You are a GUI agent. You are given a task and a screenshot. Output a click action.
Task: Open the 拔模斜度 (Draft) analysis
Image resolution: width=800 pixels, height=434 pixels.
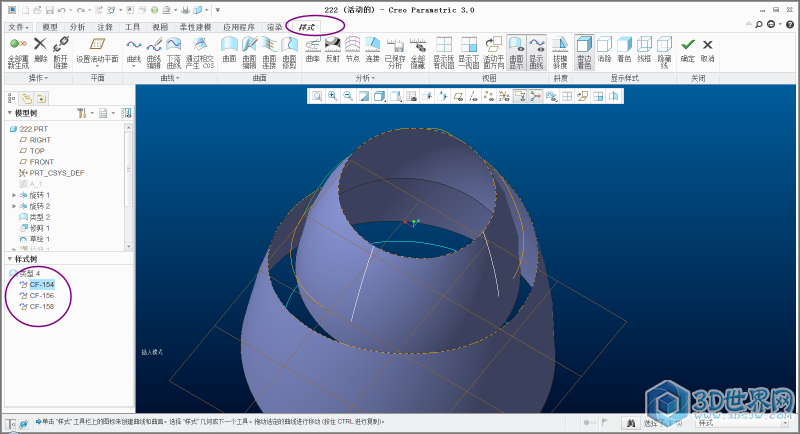pos(560,44)
